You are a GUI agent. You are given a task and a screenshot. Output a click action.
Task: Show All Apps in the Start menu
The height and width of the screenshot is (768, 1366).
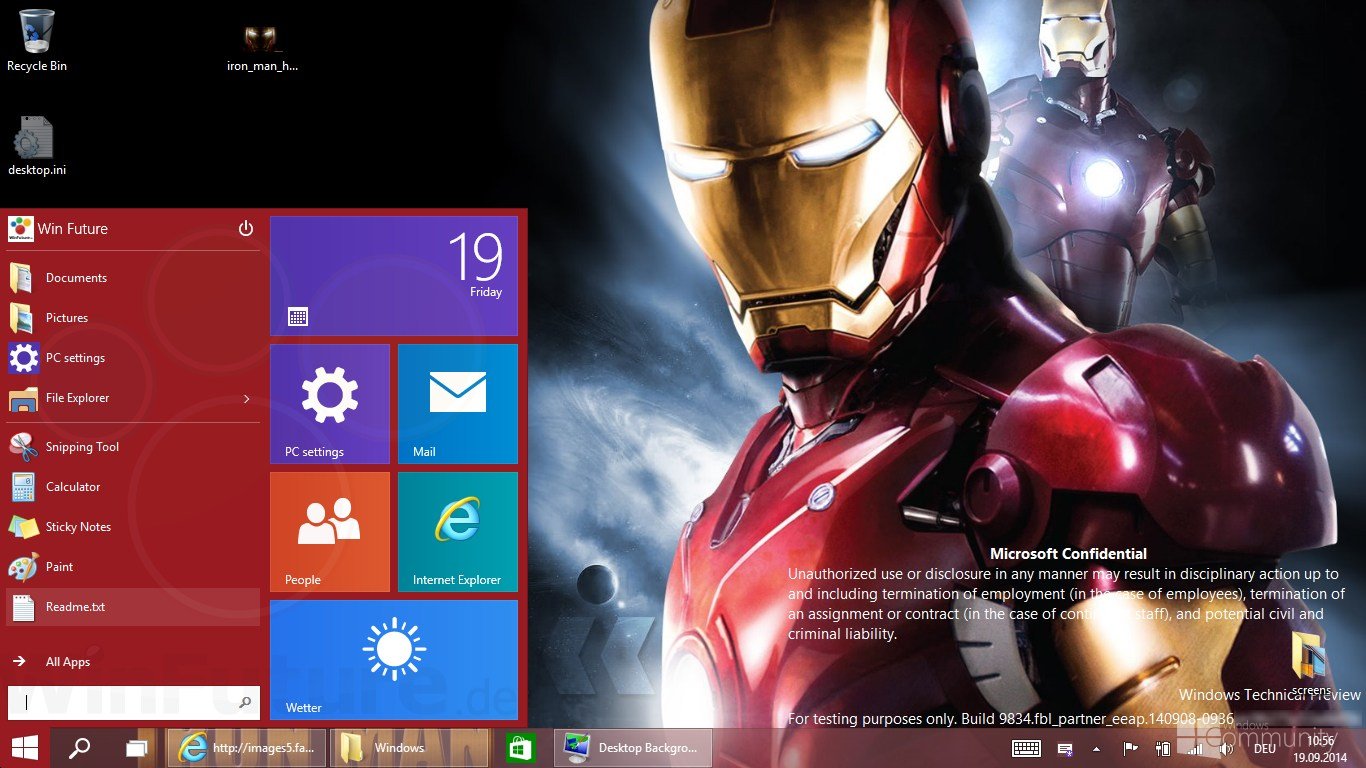pos(133,662)
